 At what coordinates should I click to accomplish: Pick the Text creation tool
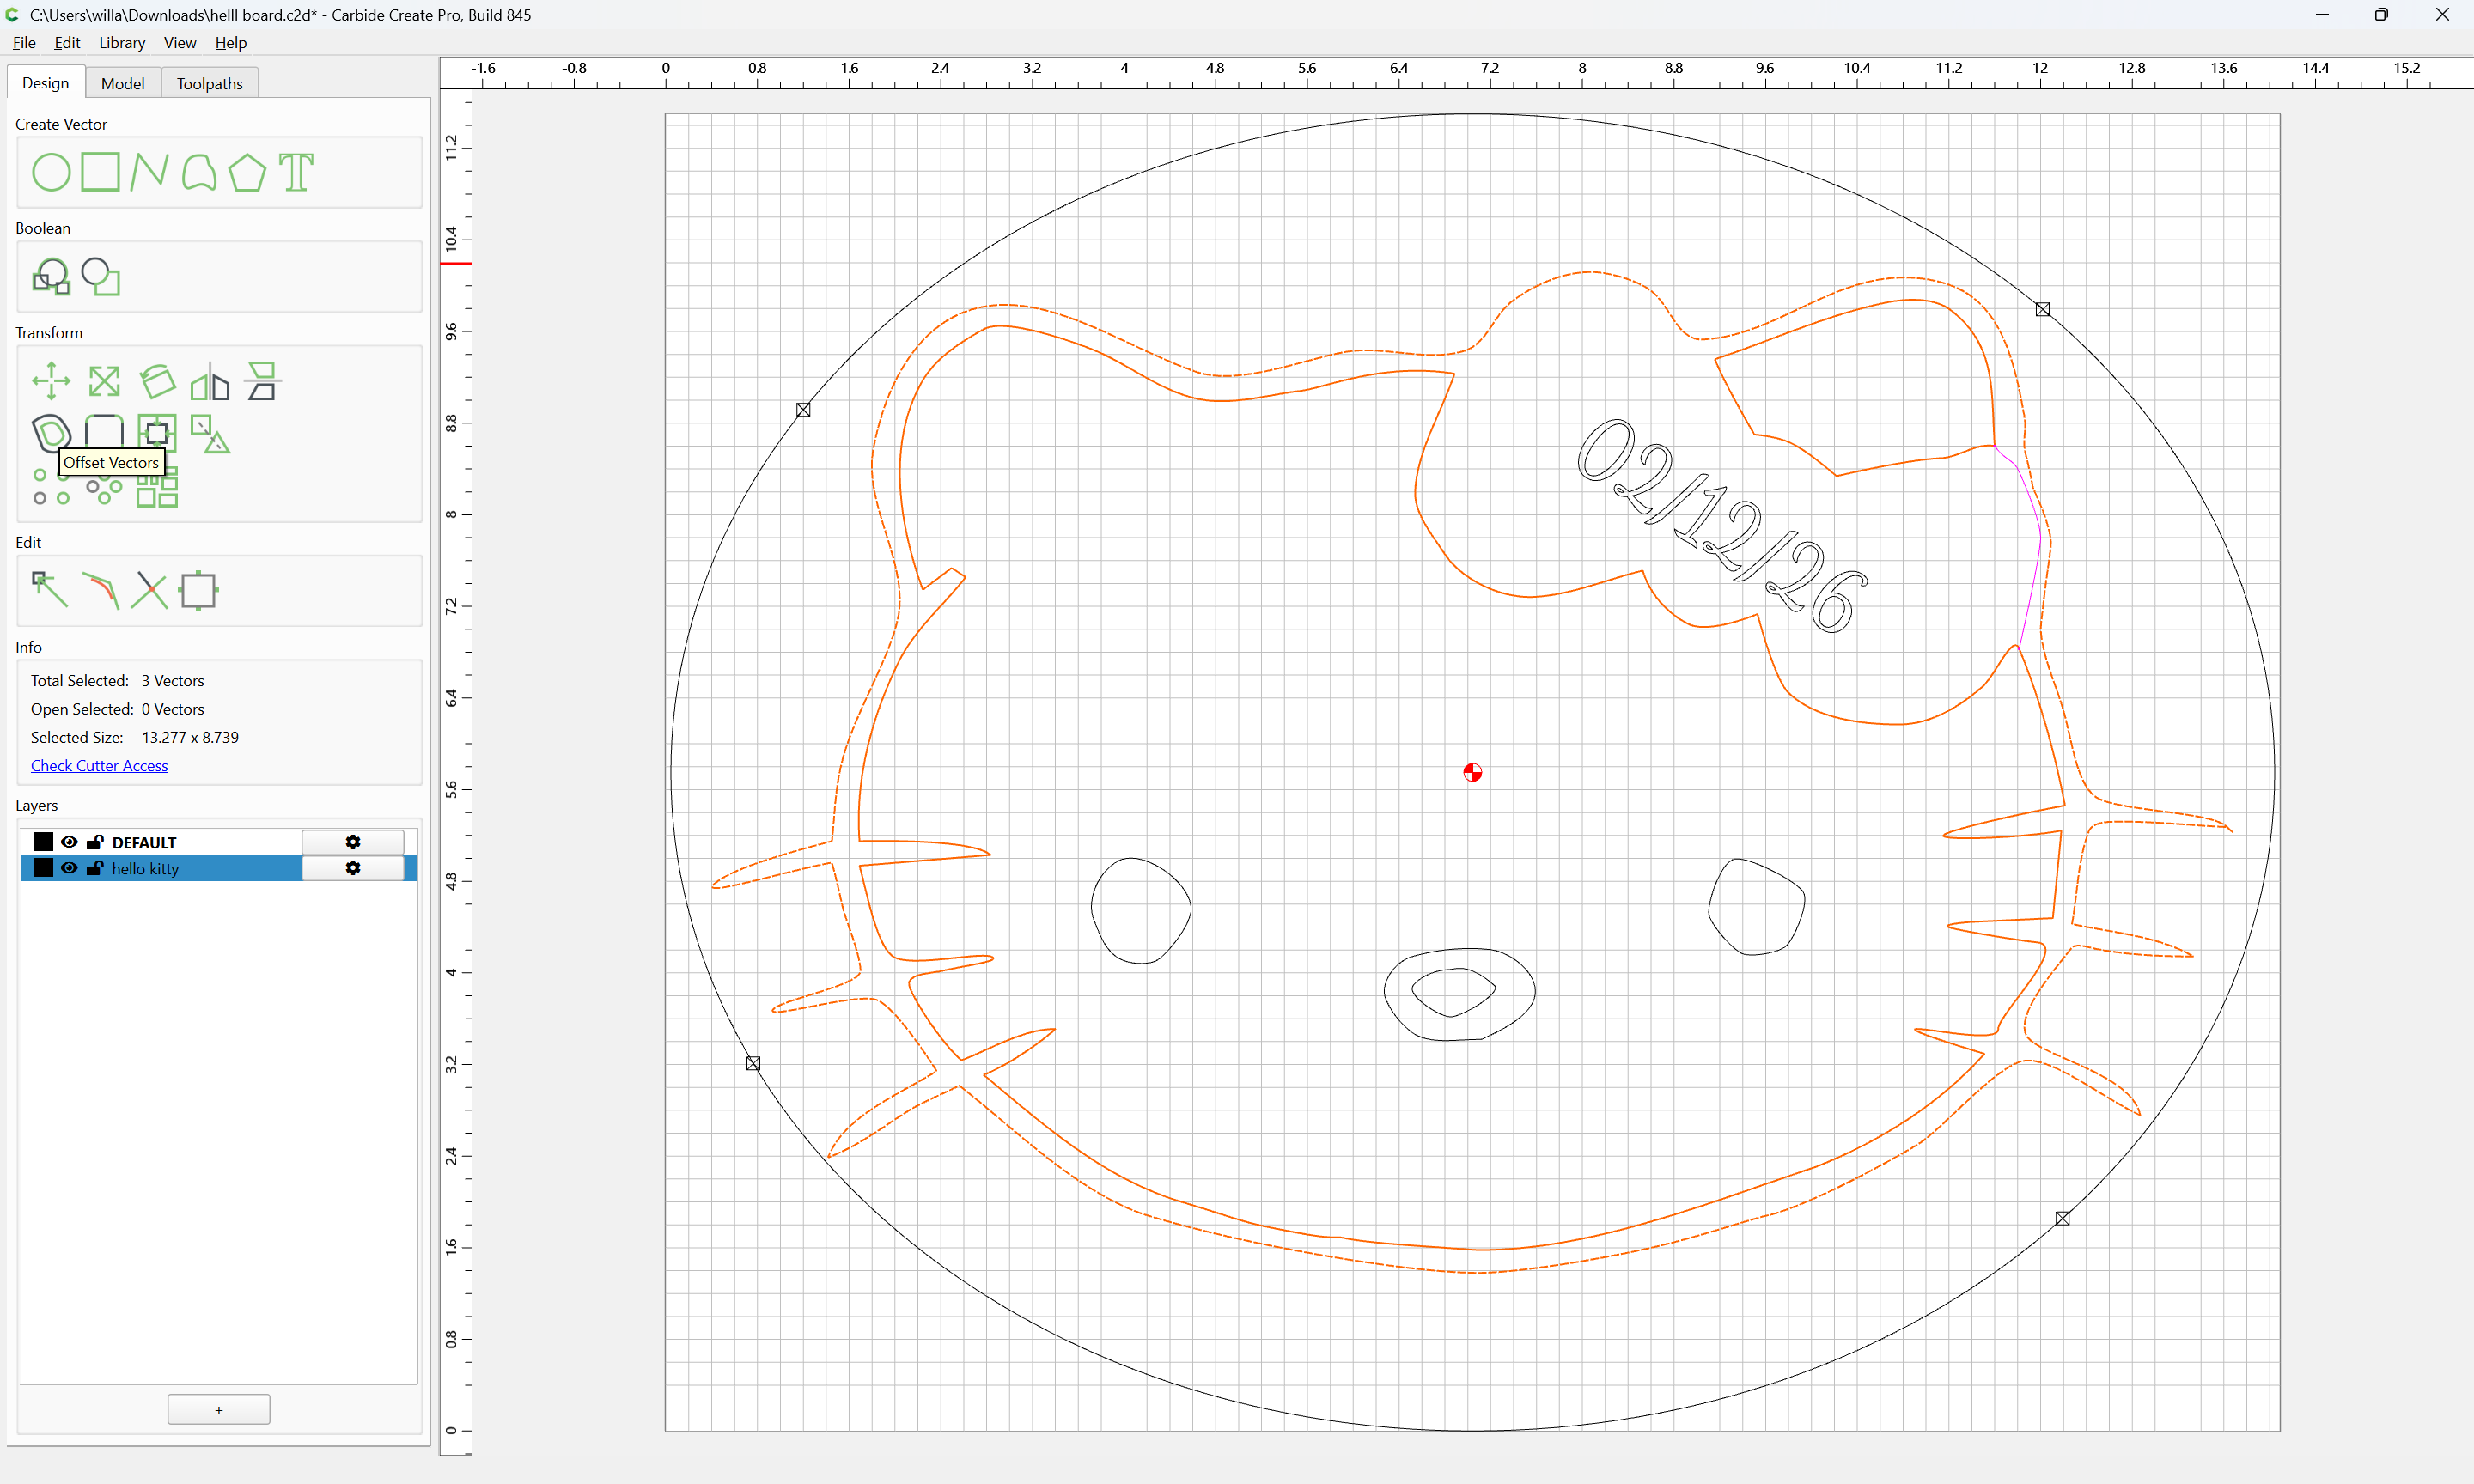296,172
